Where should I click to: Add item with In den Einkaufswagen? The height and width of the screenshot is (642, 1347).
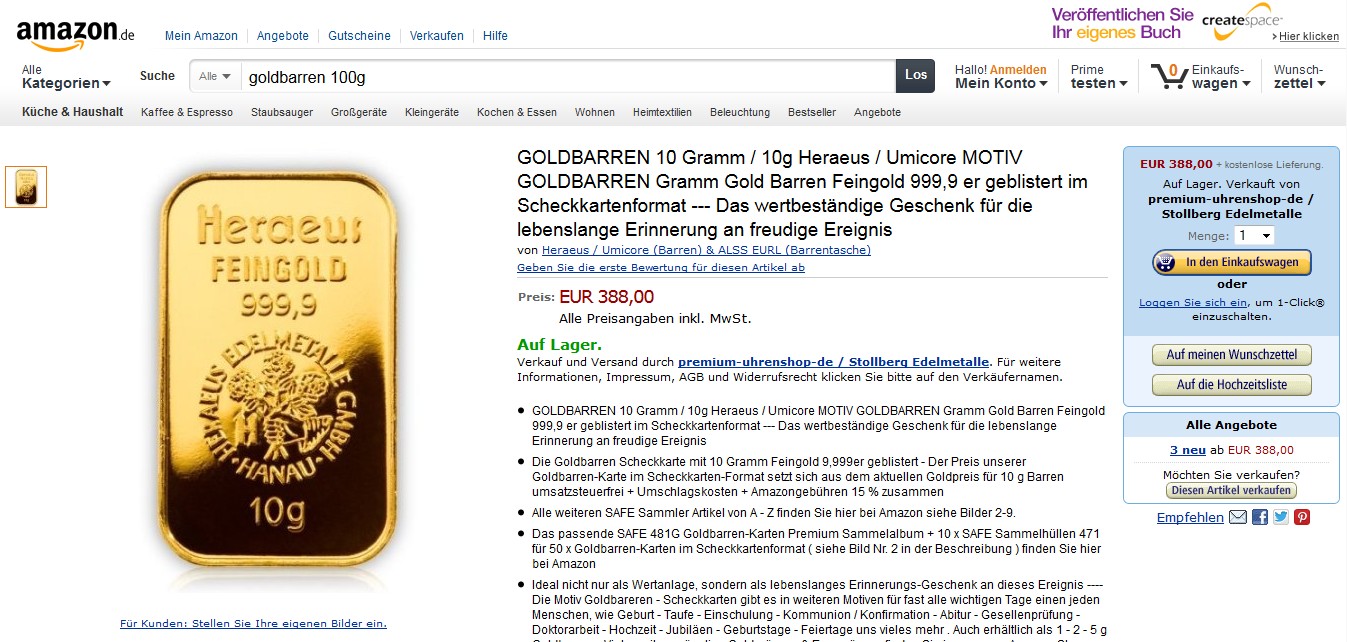pyautogui.click(x=1231, y=262)
